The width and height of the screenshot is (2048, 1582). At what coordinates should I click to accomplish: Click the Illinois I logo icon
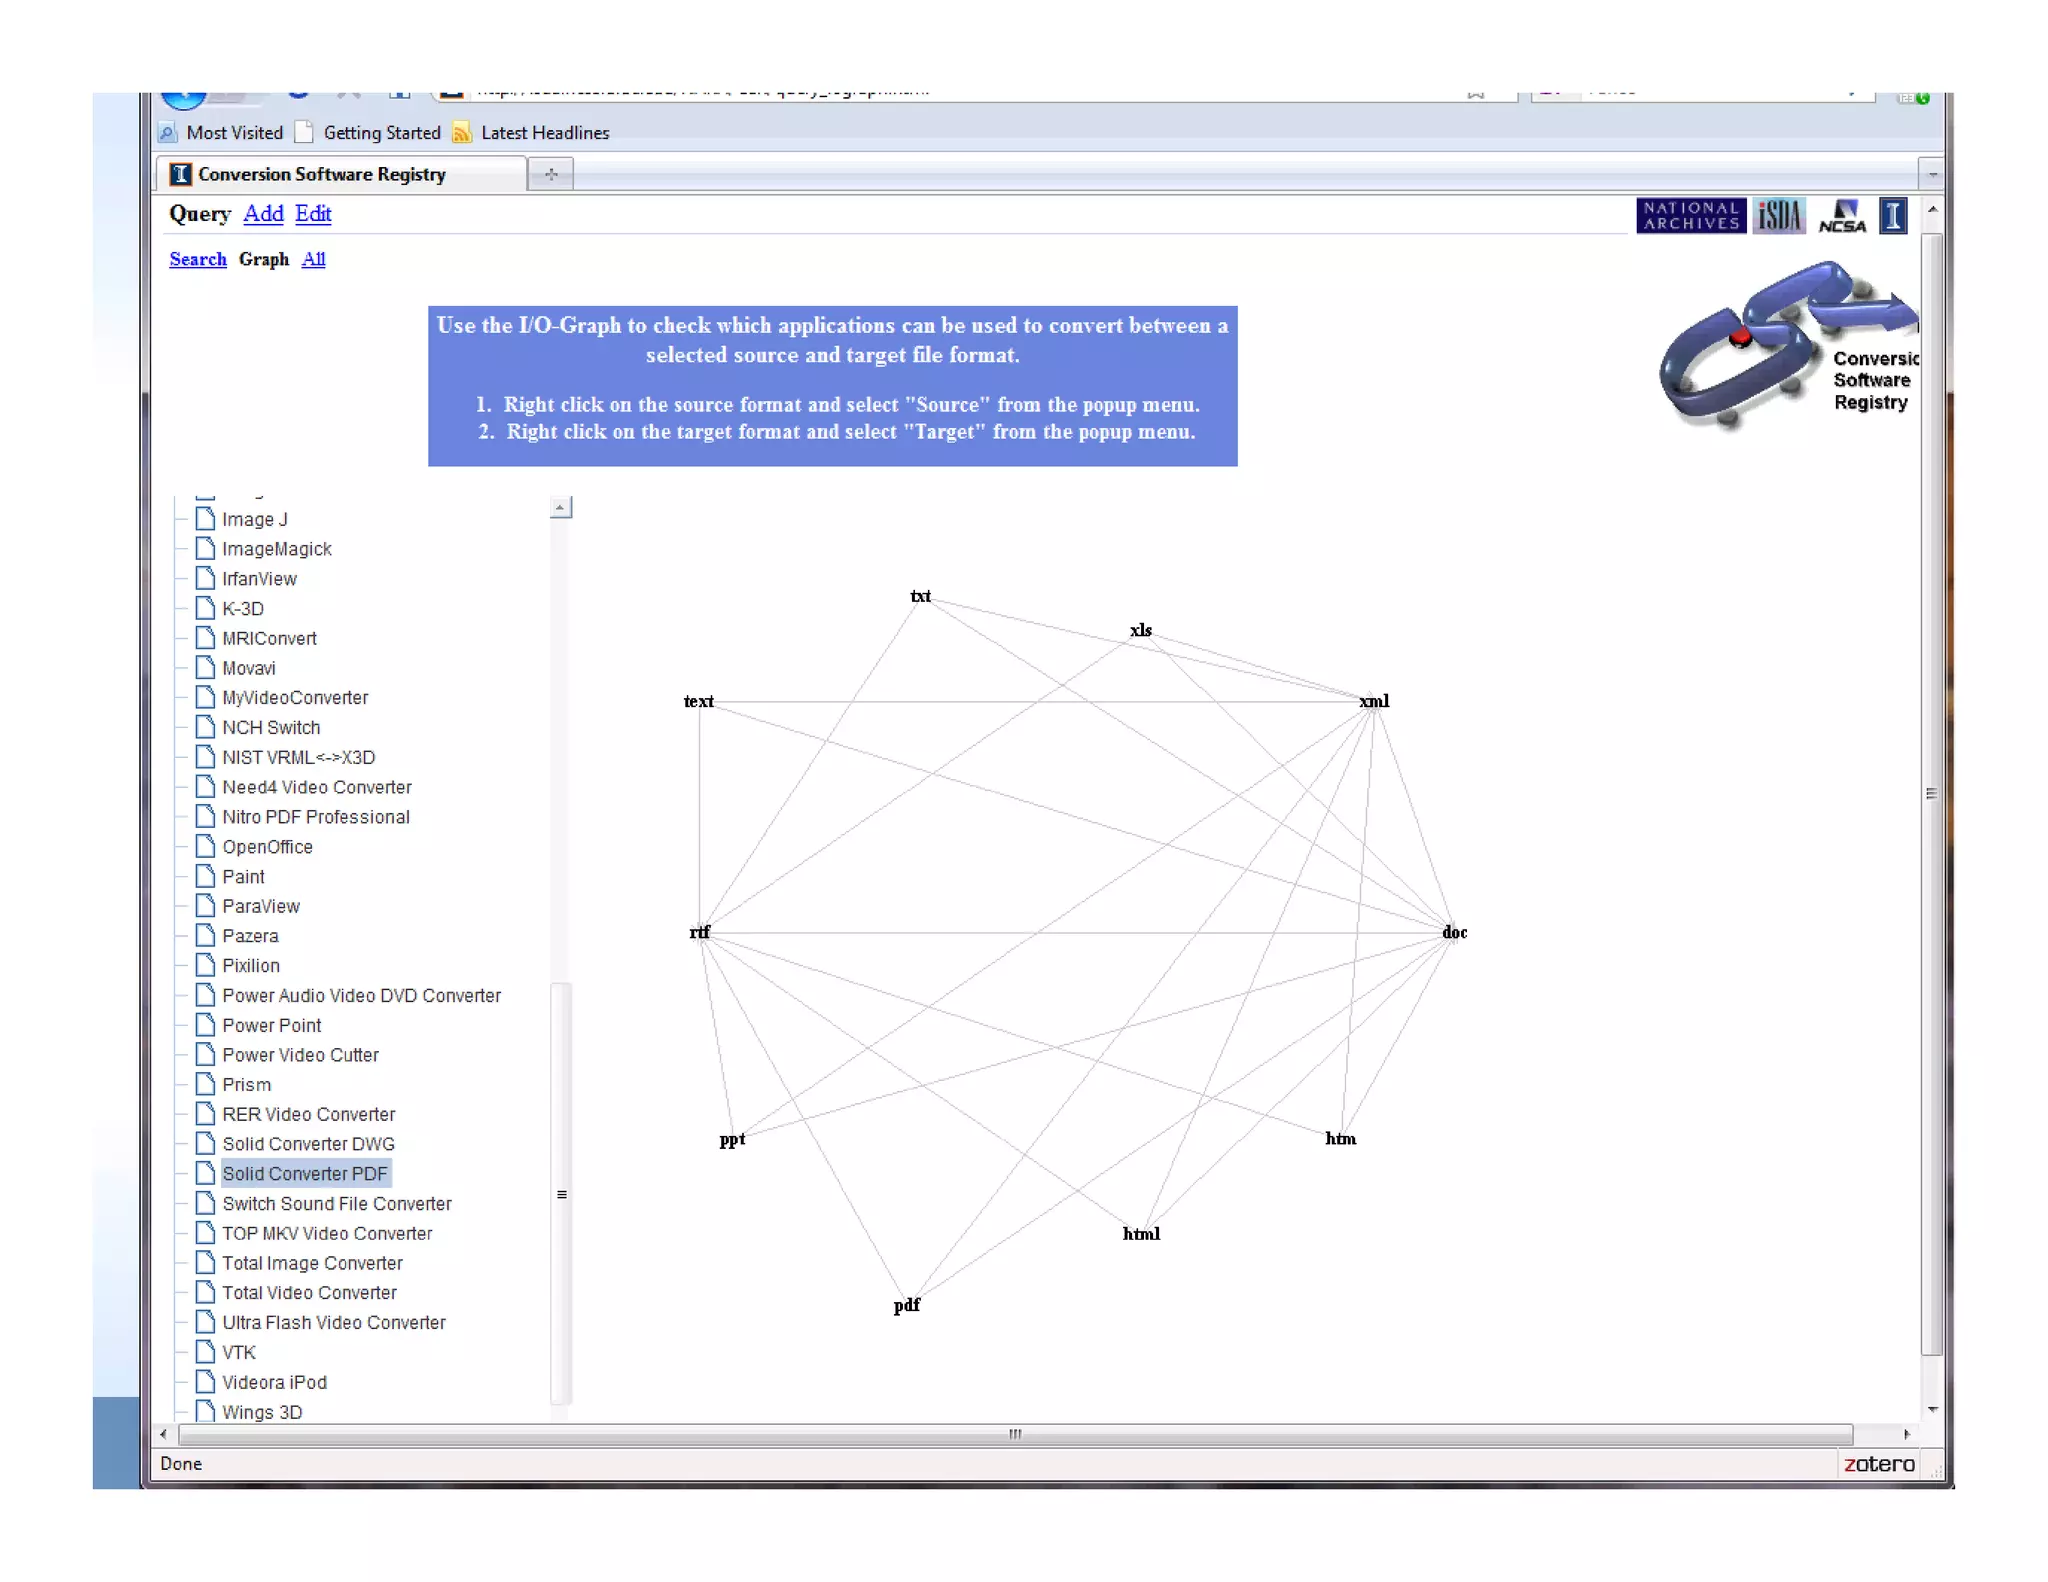click(1893, 216)
